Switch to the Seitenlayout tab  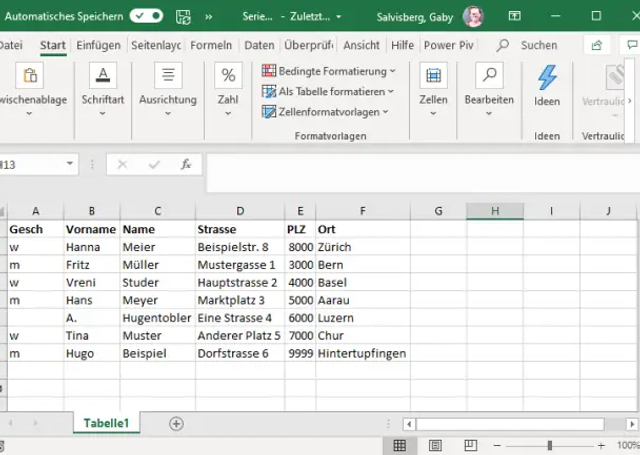(x=156, y=45)
